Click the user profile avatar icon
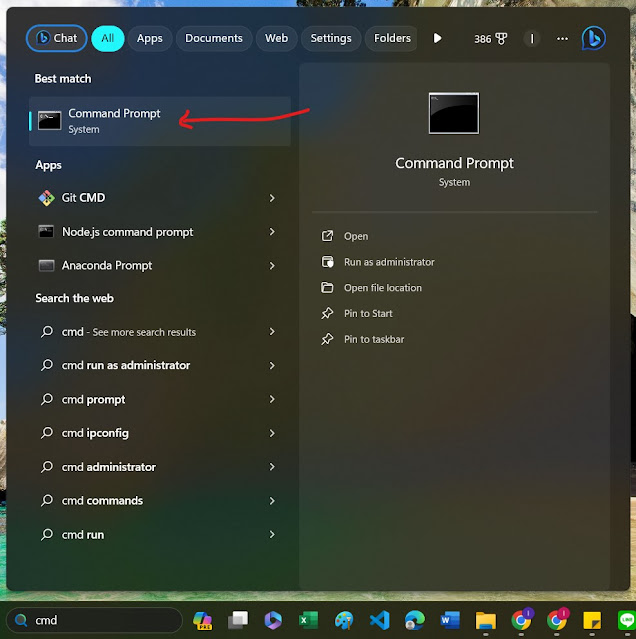The height and width of the screenshot is (639, 636). coord(532,39)
